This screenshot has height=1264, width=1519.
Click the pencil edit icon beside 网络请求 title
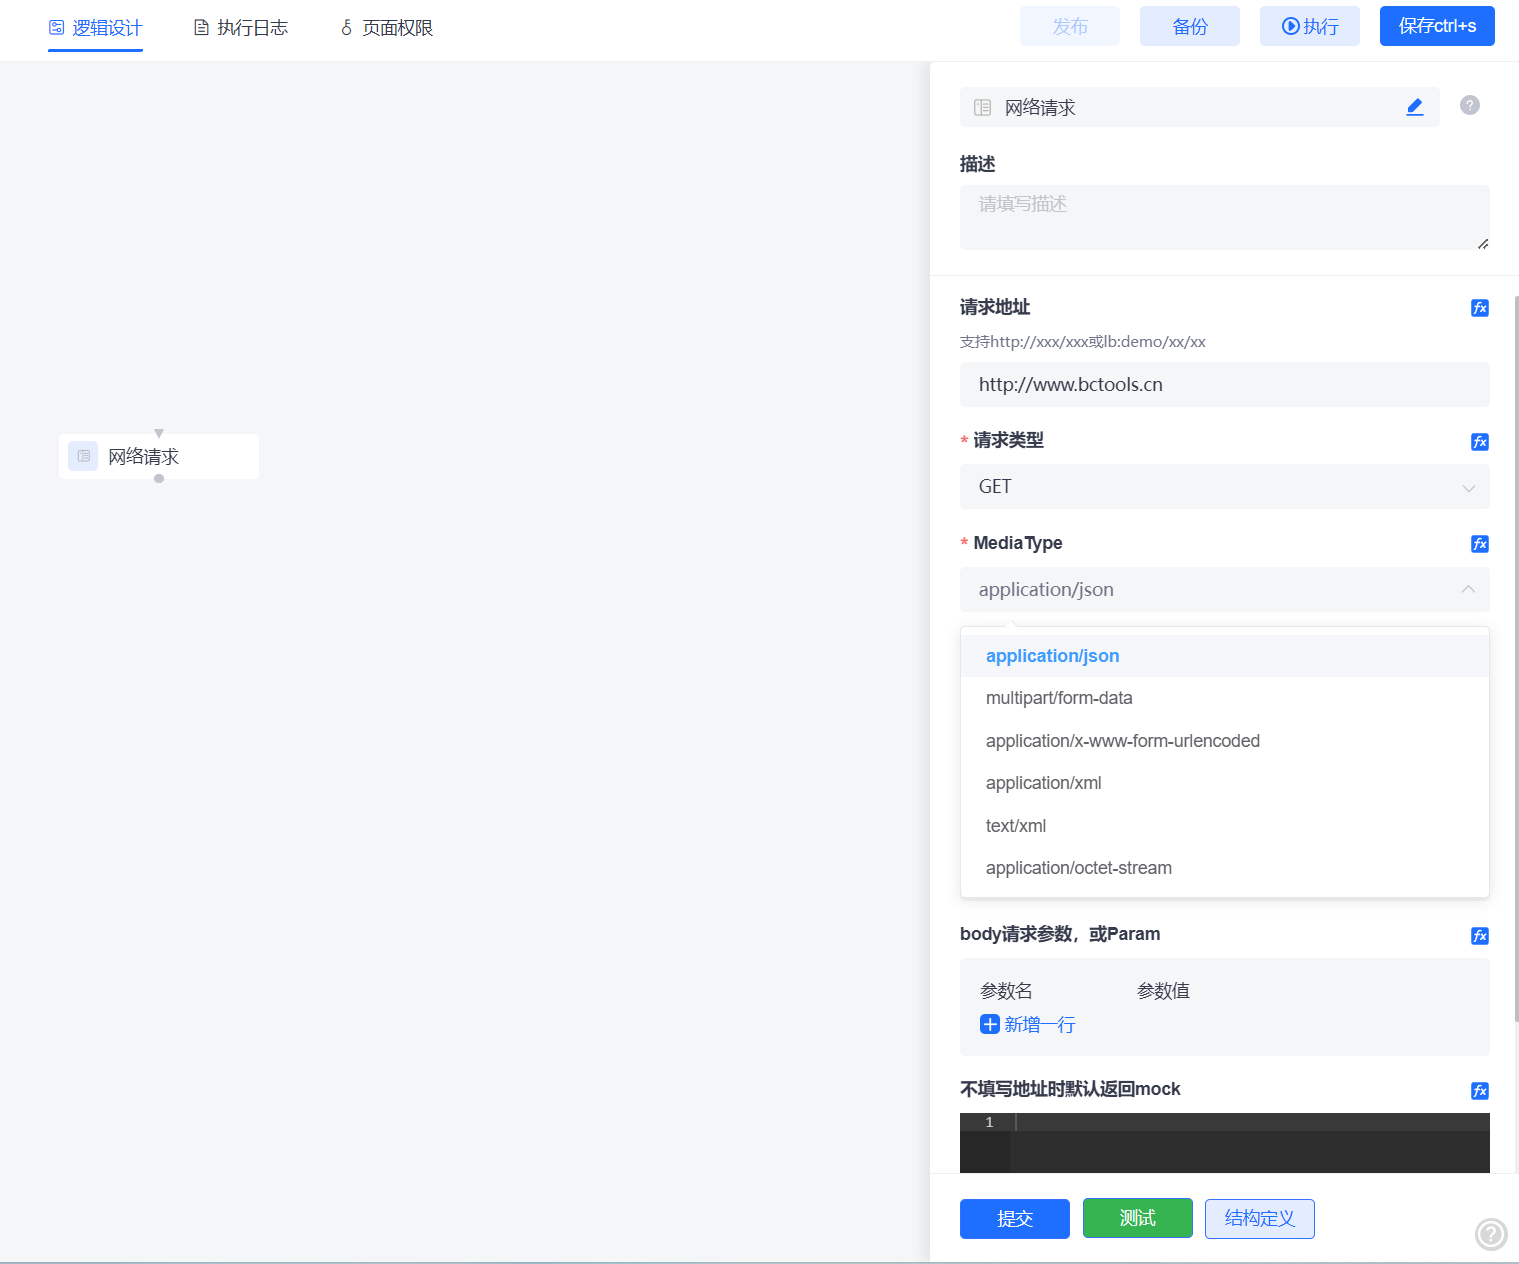(x=1414, y=106)
